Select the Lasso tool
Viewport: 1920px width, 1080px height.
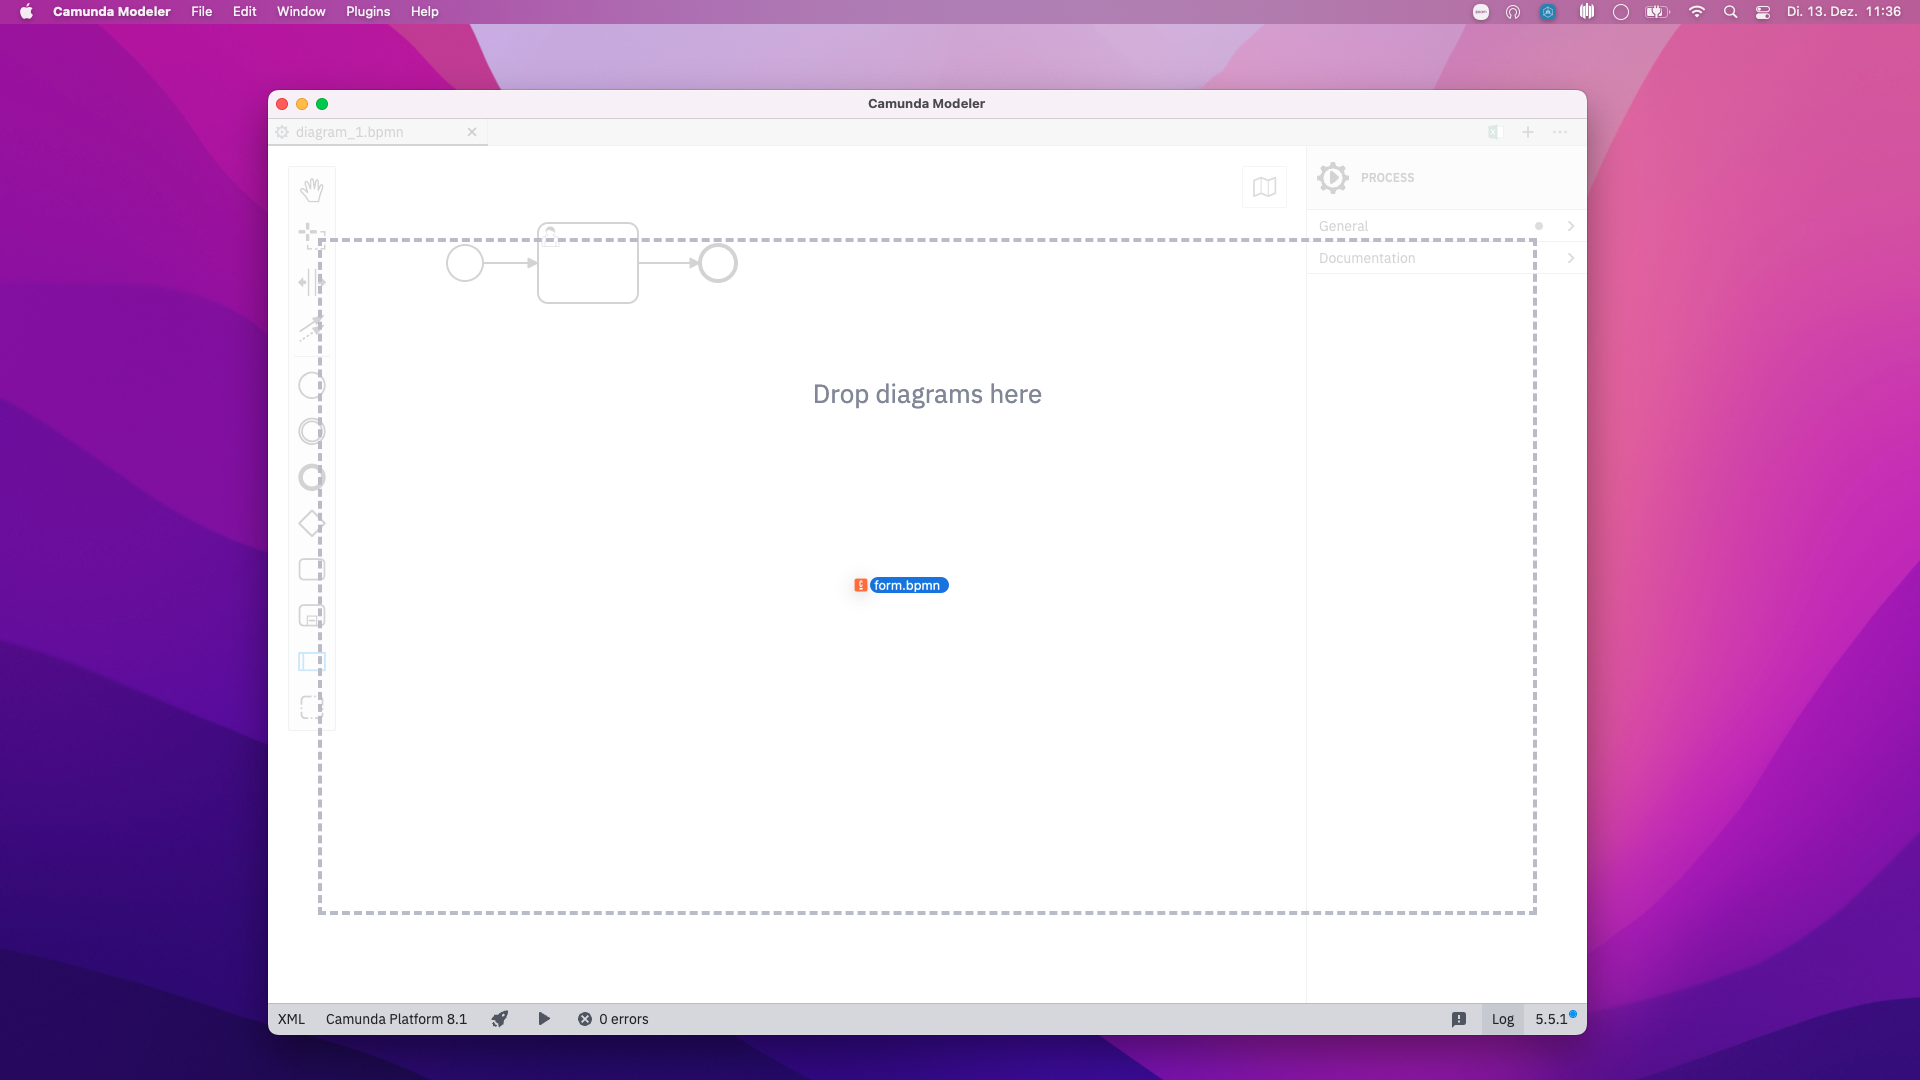pyautogui.click(x=311, y=236)
